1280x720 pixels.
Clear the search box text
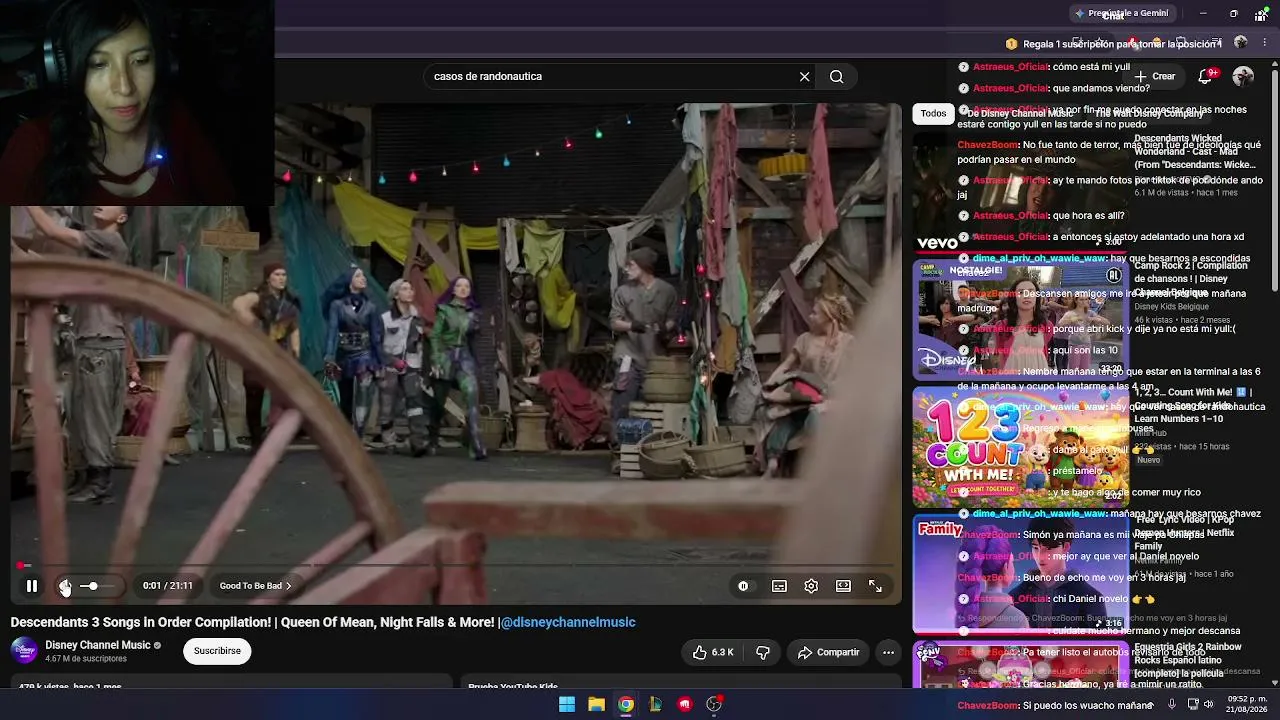pyautogui.click(x=804, y=76)
